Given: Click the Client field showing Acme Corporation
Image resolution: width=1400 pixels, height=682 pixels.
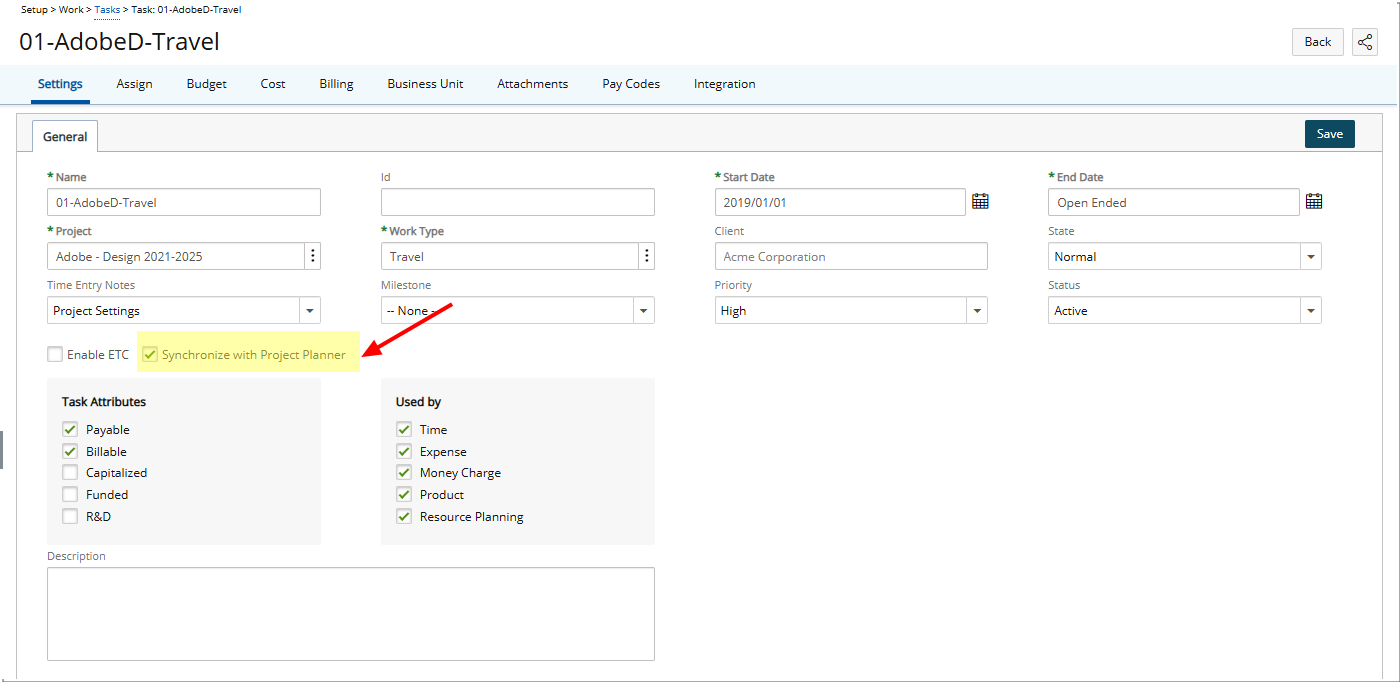Looking at the screenshot, I should click(851, 256).
